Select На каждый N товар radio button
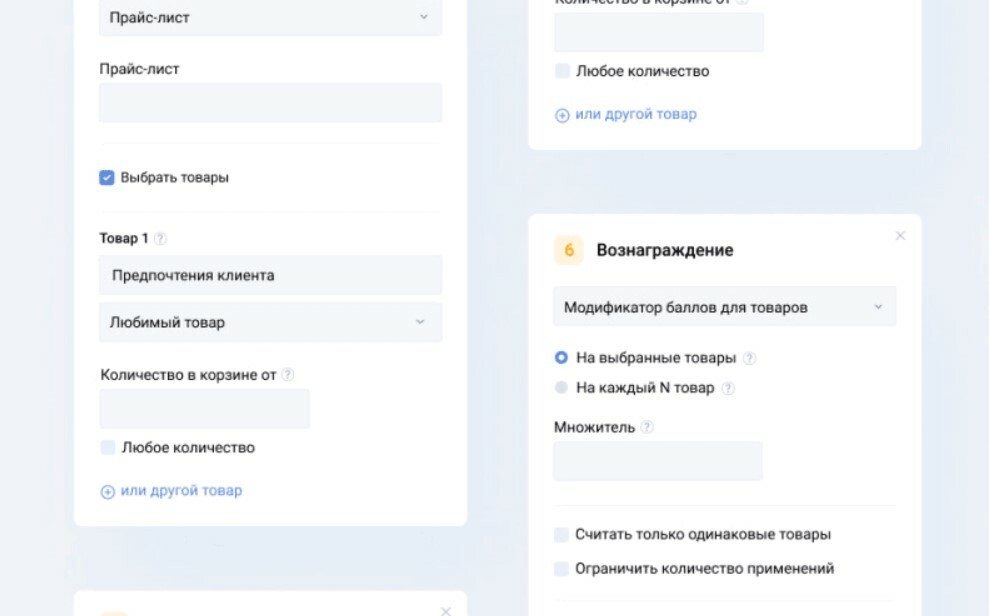Screen dimensions: 989x616 (x=561, y=388)
